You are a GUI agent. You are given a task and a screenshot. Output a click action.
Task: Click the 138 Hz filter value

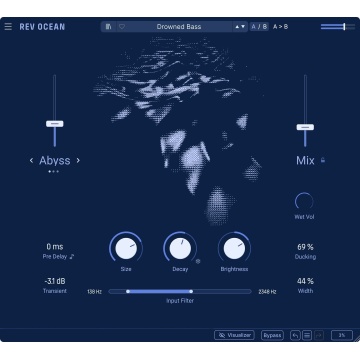pyautogui.click(x=94, y=292)
